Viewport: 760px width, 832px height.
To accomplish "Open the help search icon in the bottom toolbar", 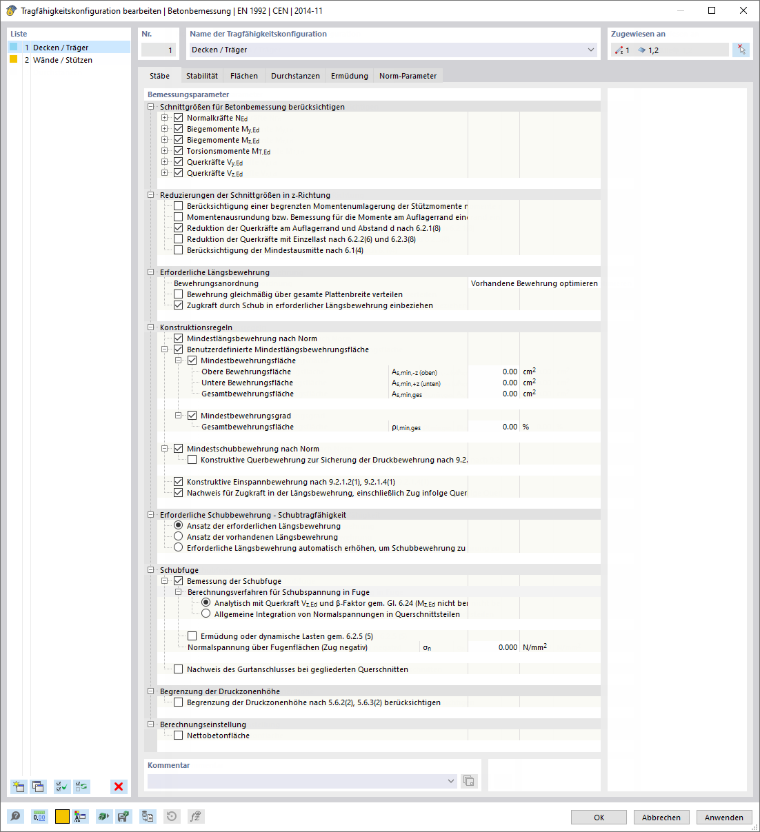I will click(x=16, y=816).
